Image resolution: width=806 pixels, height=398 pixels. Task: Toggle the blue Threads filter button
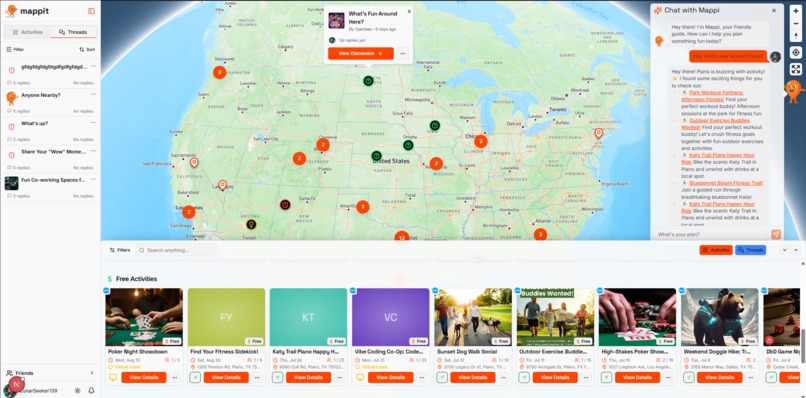click(750, 250)
